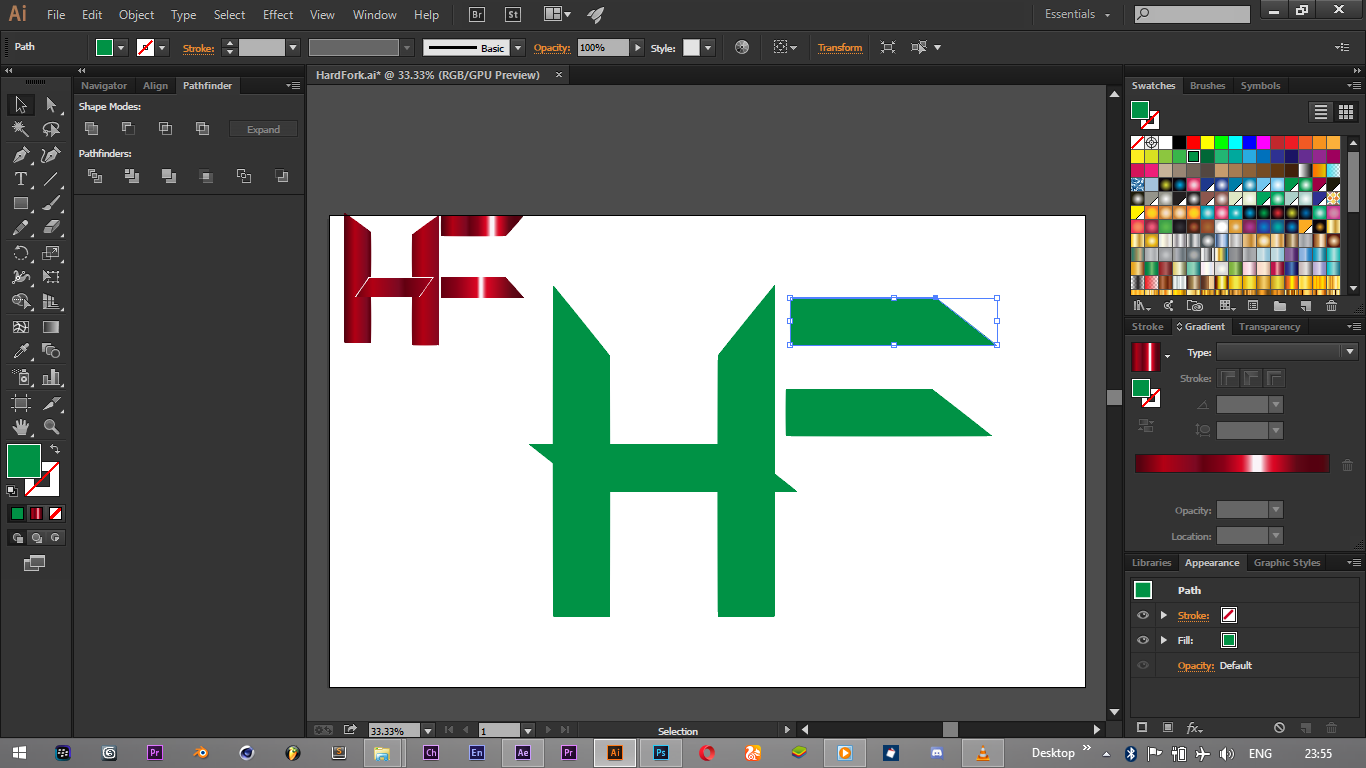The width and height of the screenshot is (1366, 768).
Task: Switch to the Brushes tab
Action: 1207,86
